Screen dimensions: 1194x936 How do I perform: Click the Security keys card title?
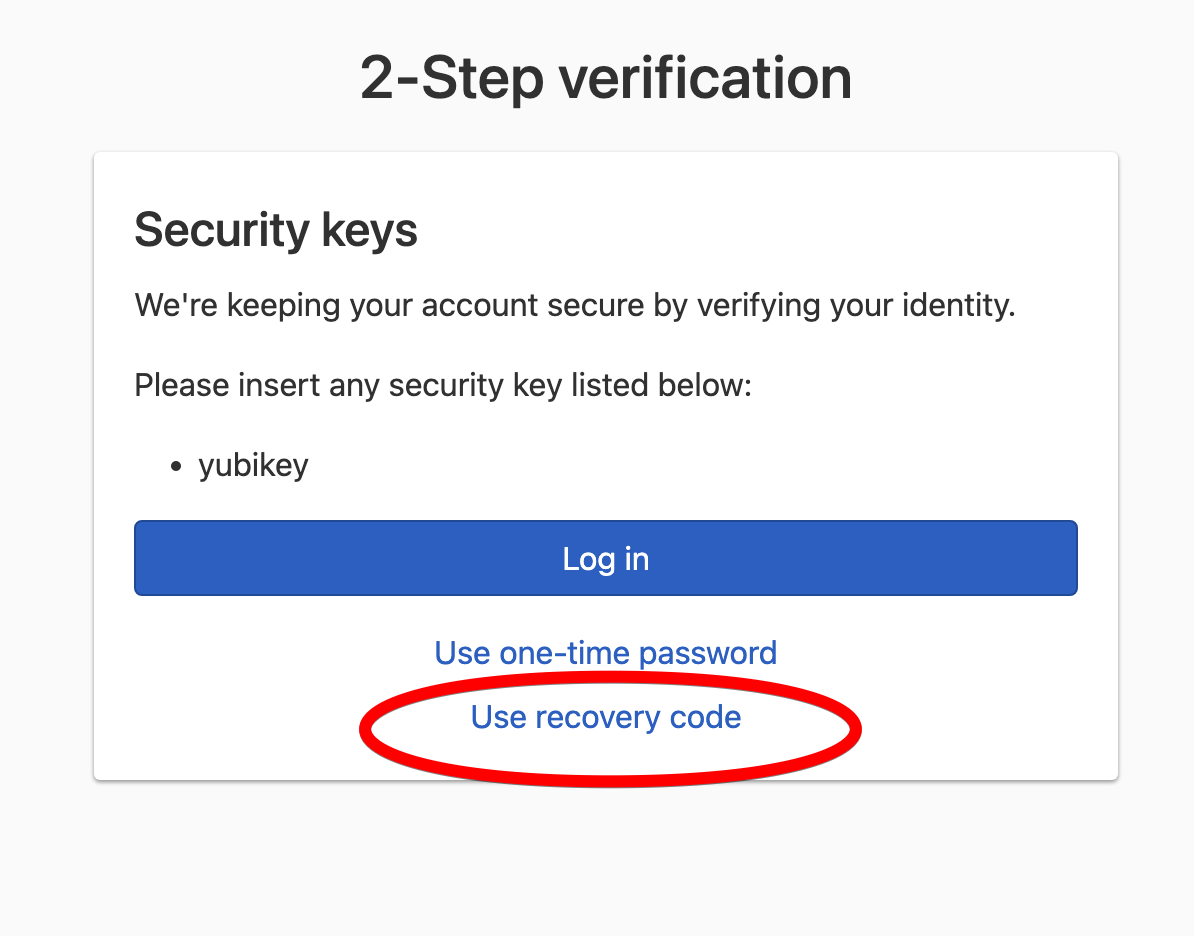[276, 230]
